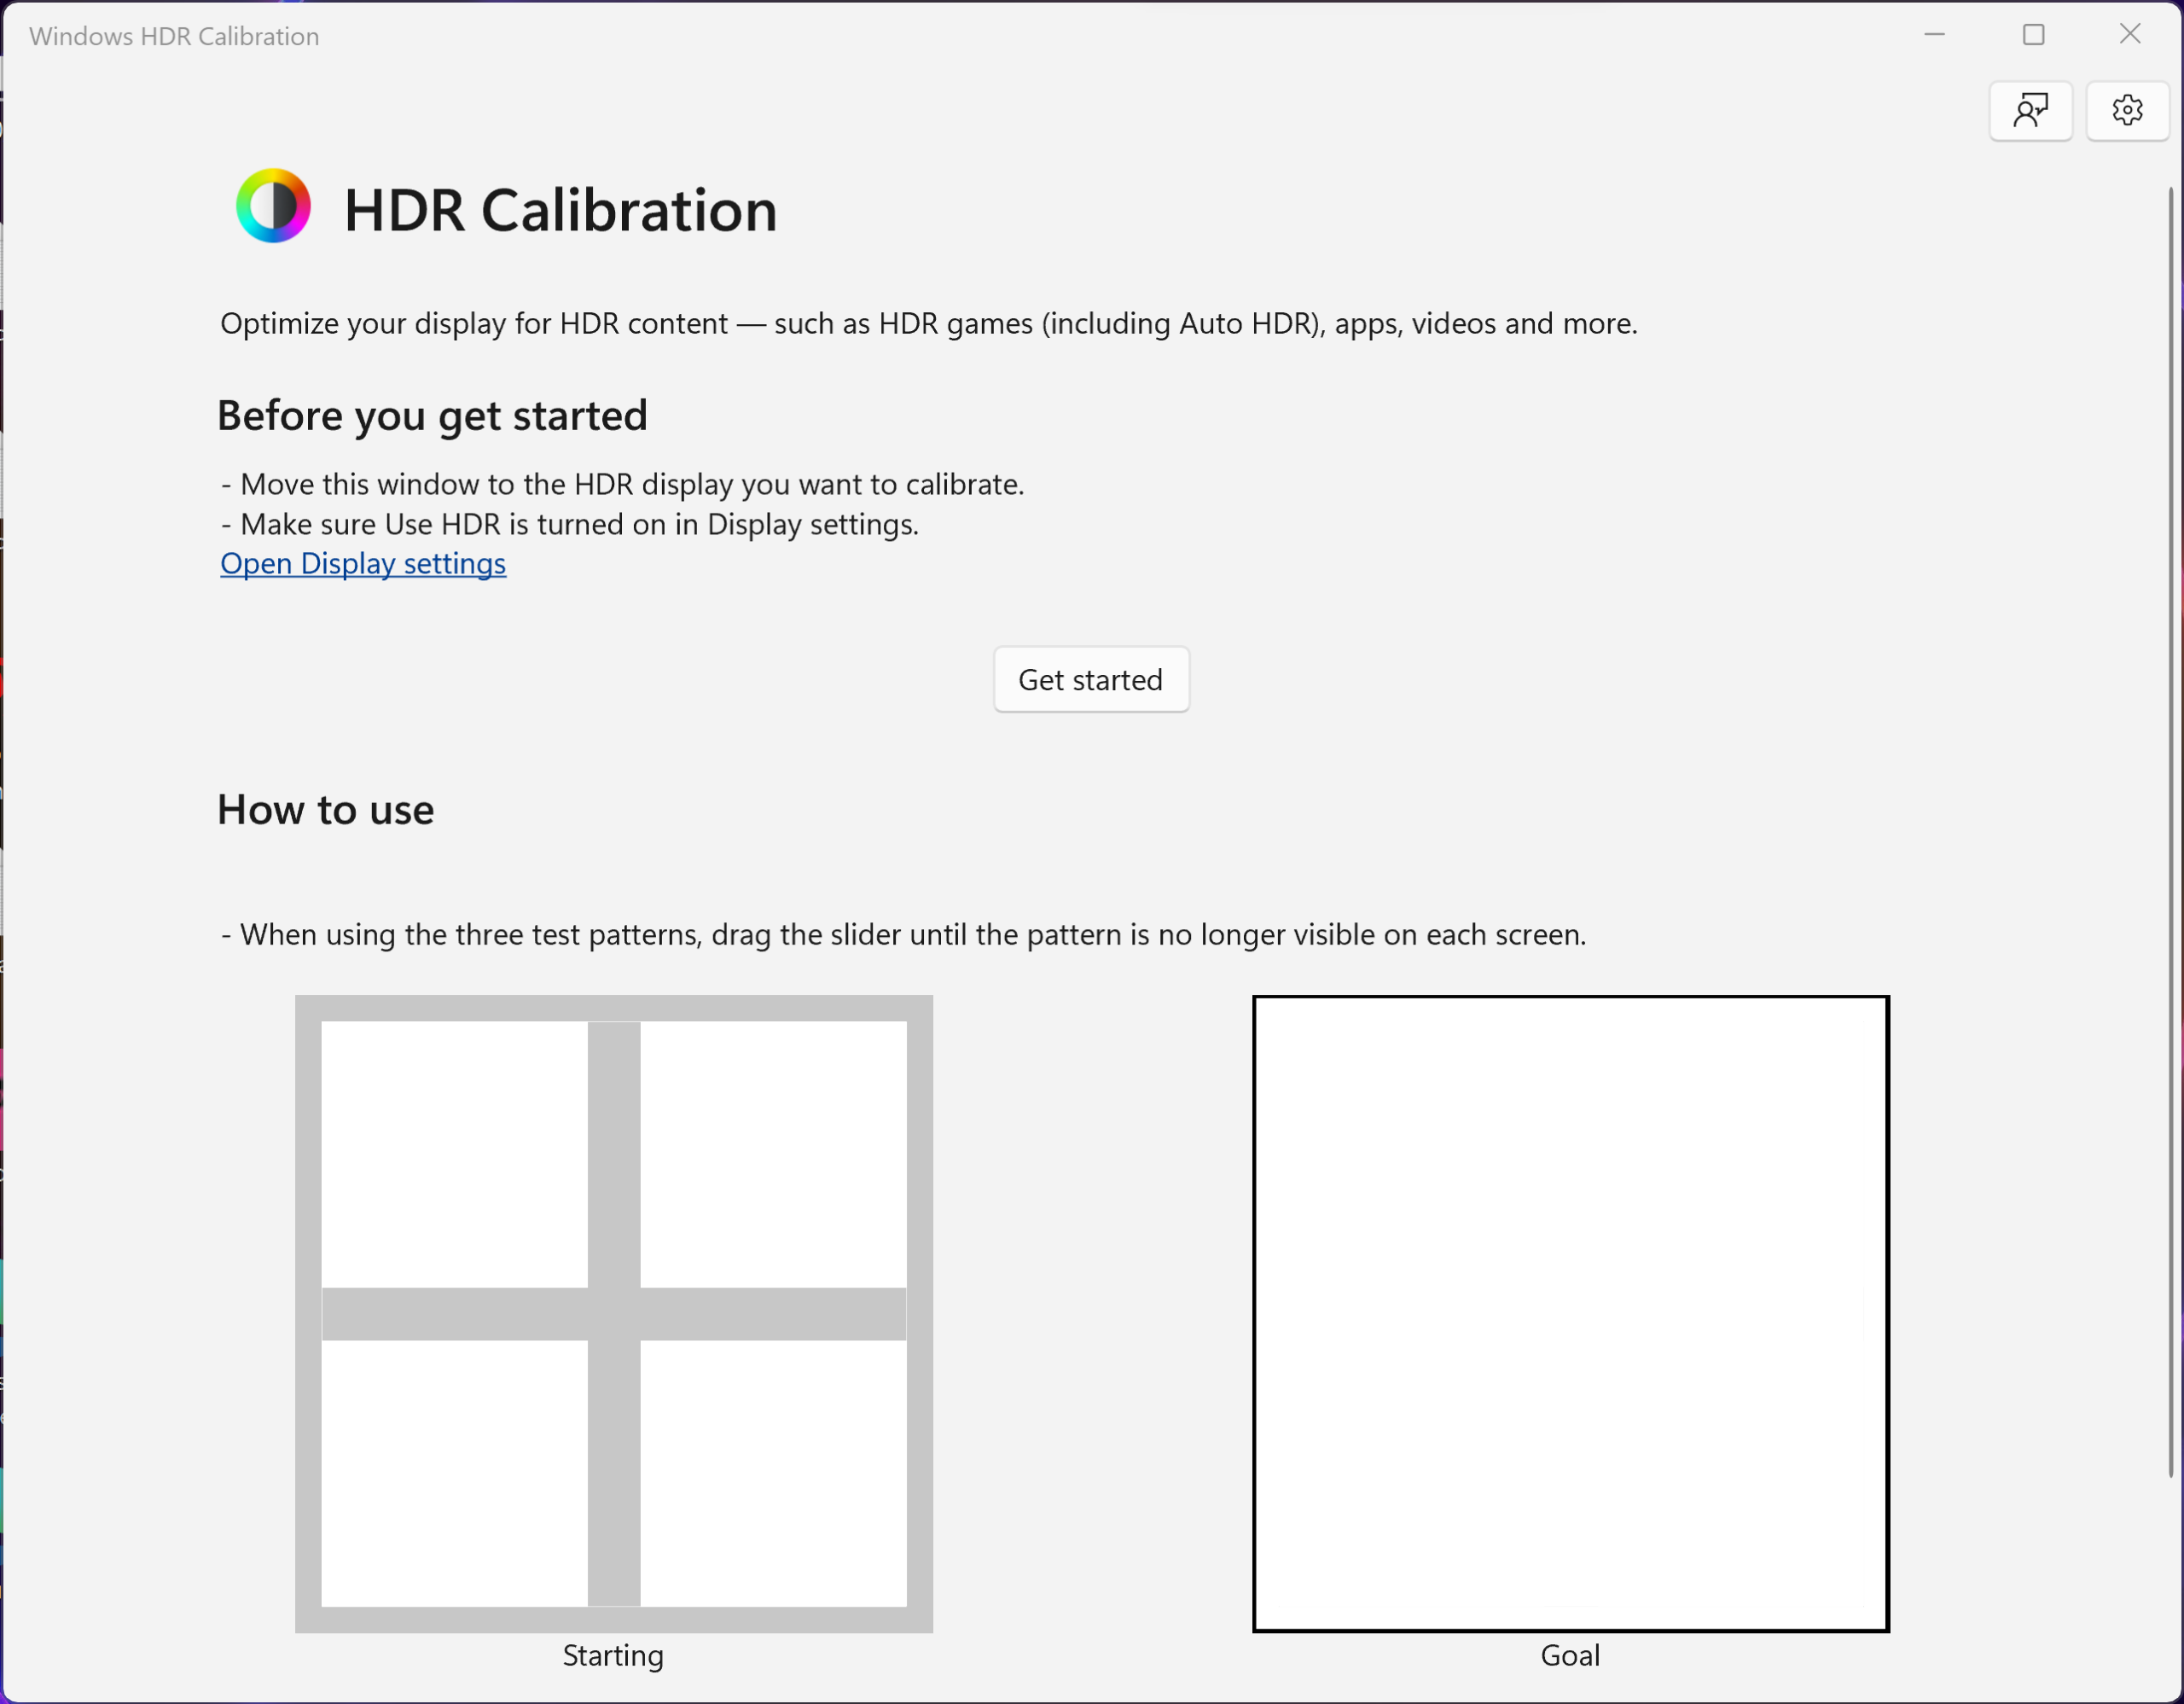Click the settings button in the top-right corner
This screenshot has height=1704, width=2184.
pyautogui.click(x=2127, y=110)
